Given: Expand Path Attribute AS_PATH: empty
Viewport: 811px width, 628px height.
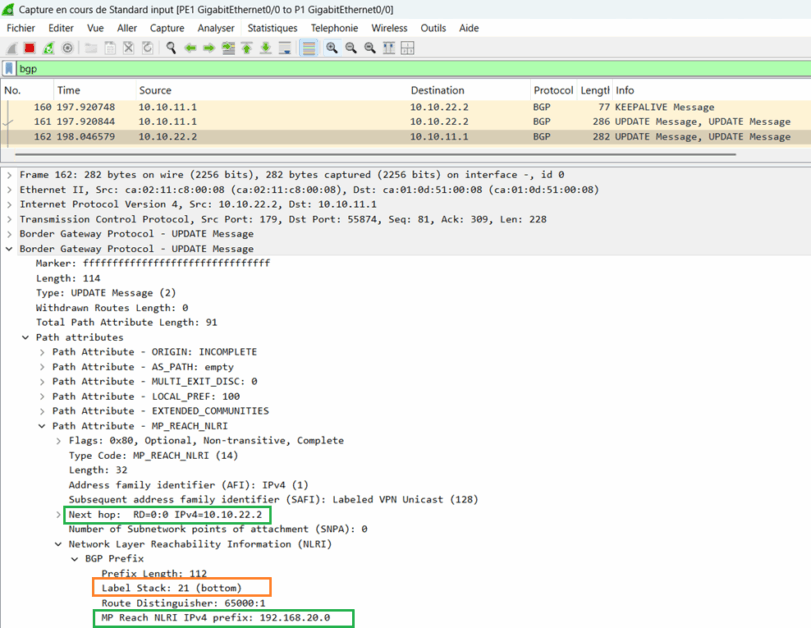Looking at the screenshot, I should (42, 367).
